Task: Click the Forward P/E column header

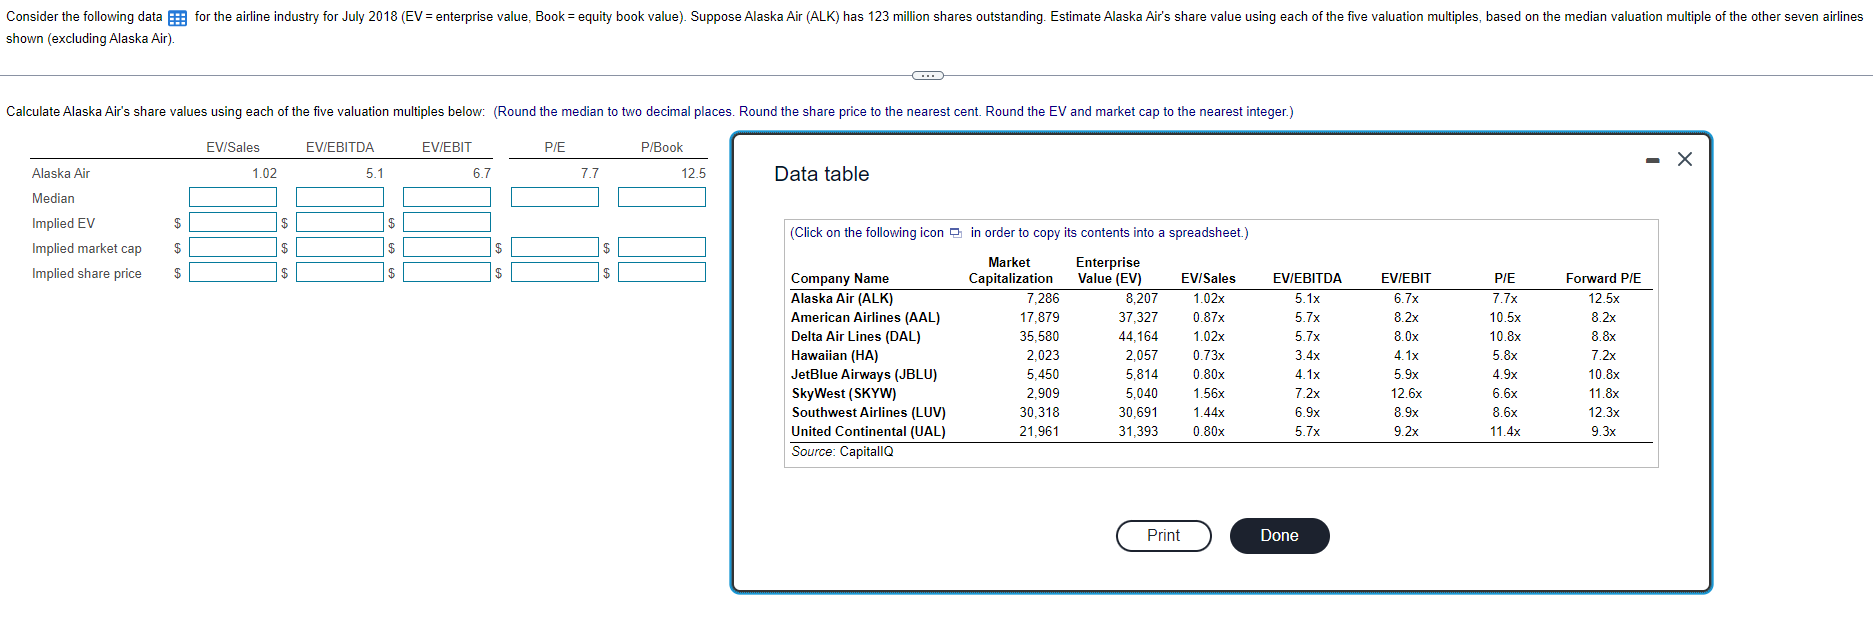Action: point(1603,279)
